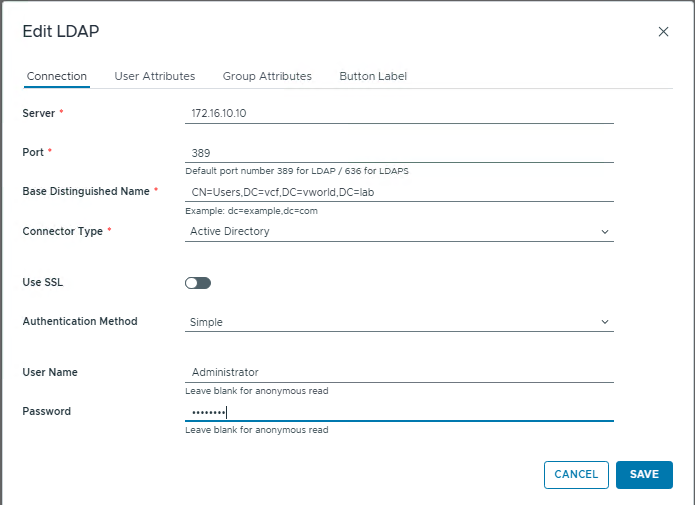695x505 pixels.
Task: Click the Server field containing 172.16.10.10
Action: [398, 114]
